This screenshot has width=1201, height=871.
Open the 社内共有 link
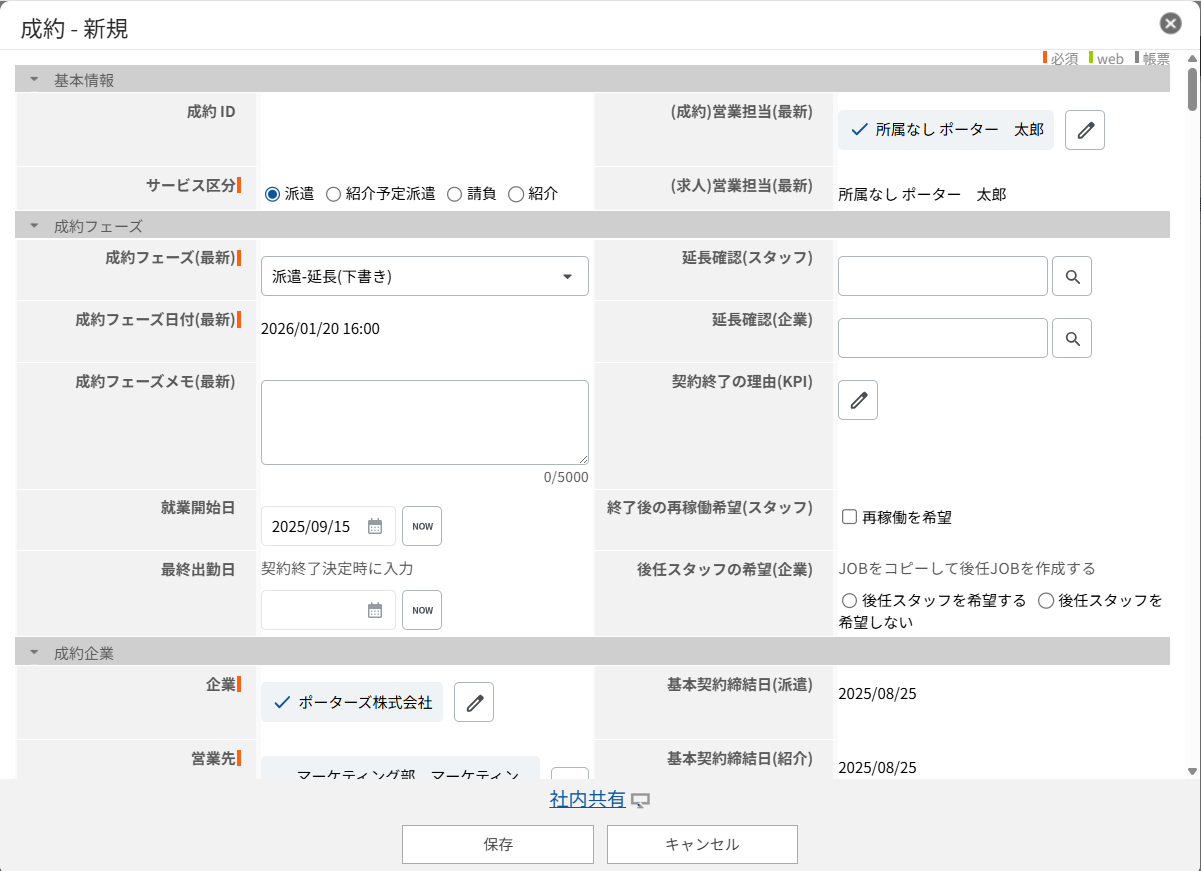click(587, 800)
